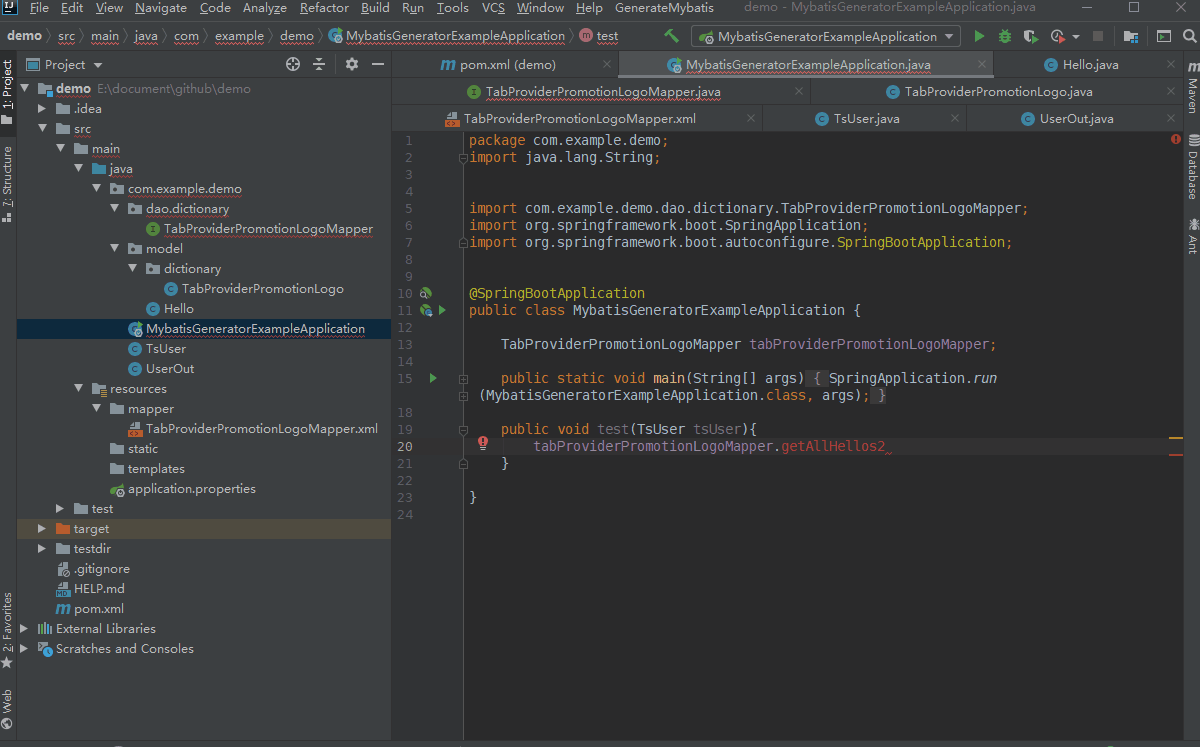This screenshot has width=1200, height=747.
Task: Collapse the dictionary package under model
Action: tap(131, 268)
